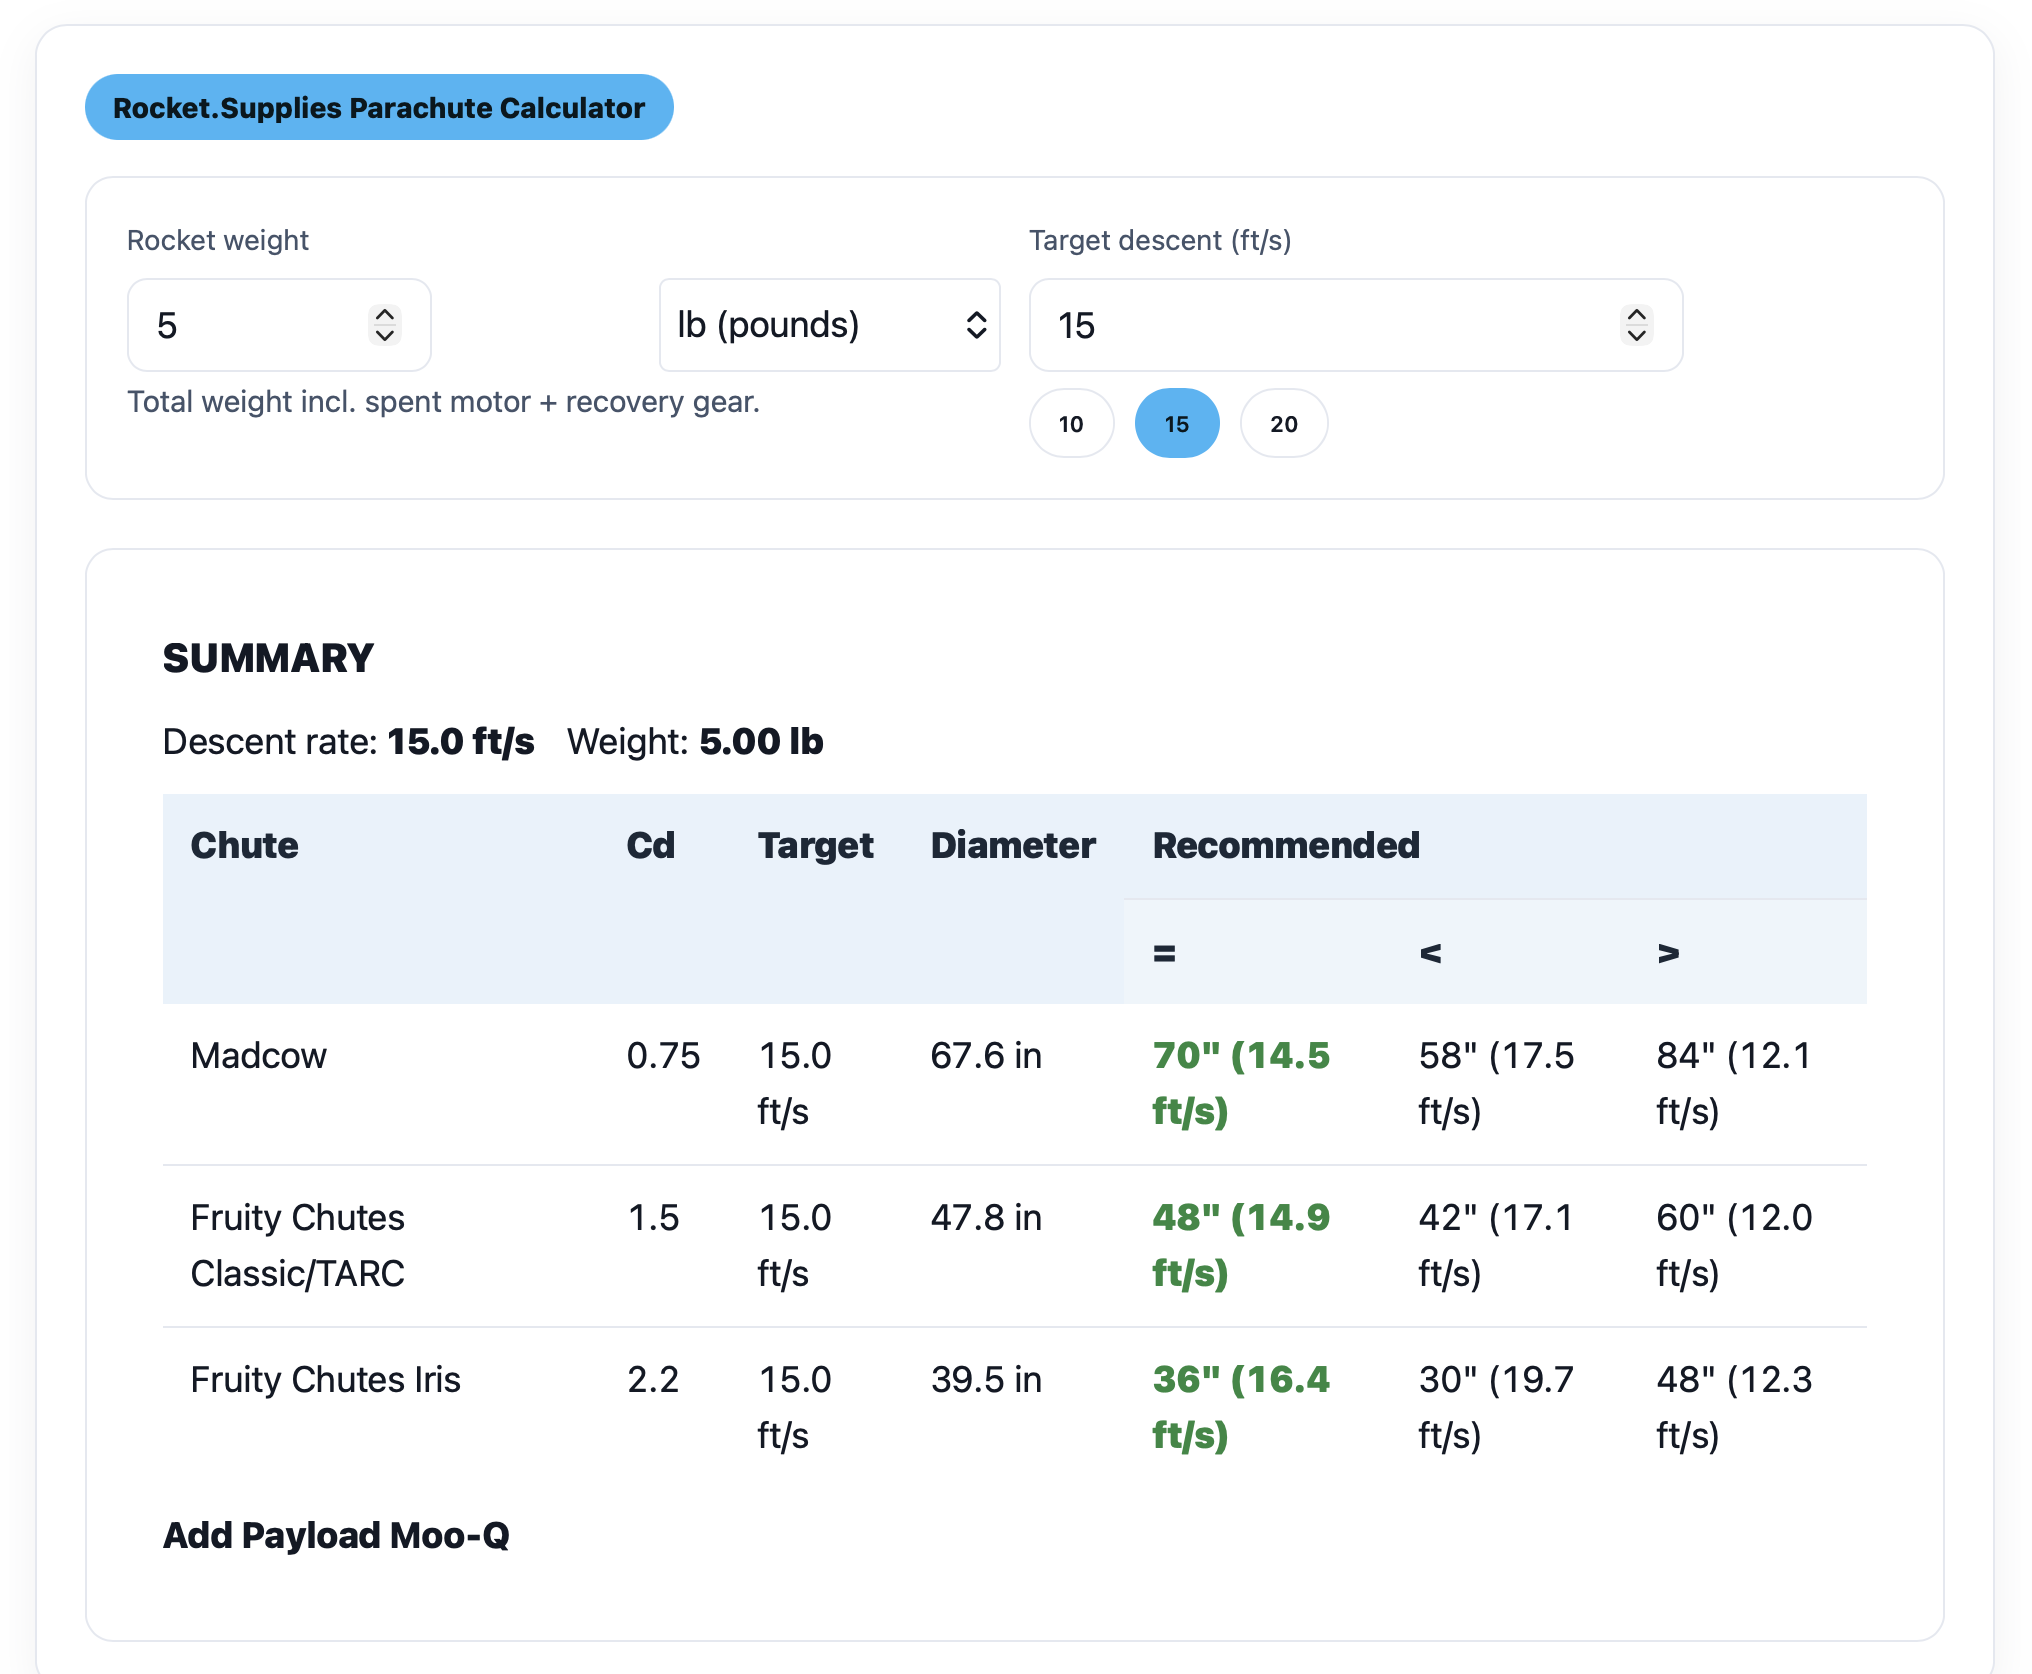The width and height of the screenshot is (2032, 1674).
Task: Click the Rocket weight input field
Action: click(x=250, y=325)
